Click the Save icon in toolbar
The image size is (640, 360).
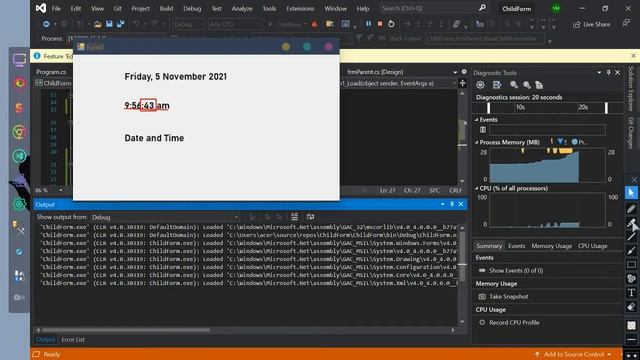[109, 24]
